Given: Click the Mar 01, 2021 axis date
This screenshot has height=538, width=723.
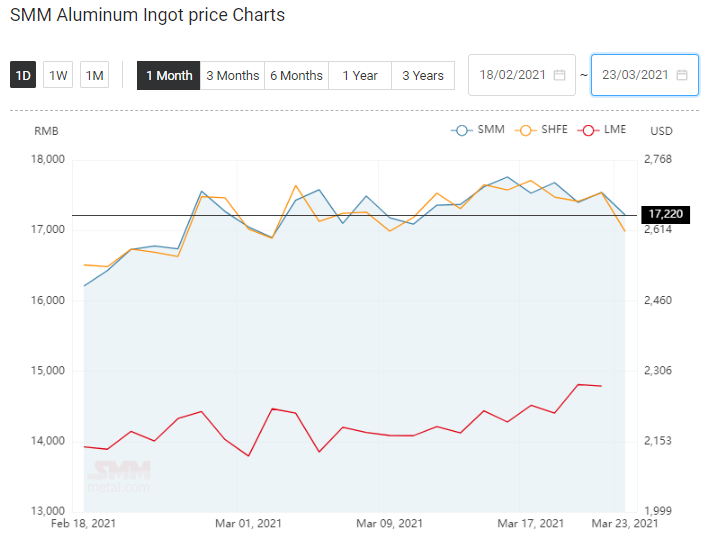Looking at the screenshot, I should tap(249, 524).
